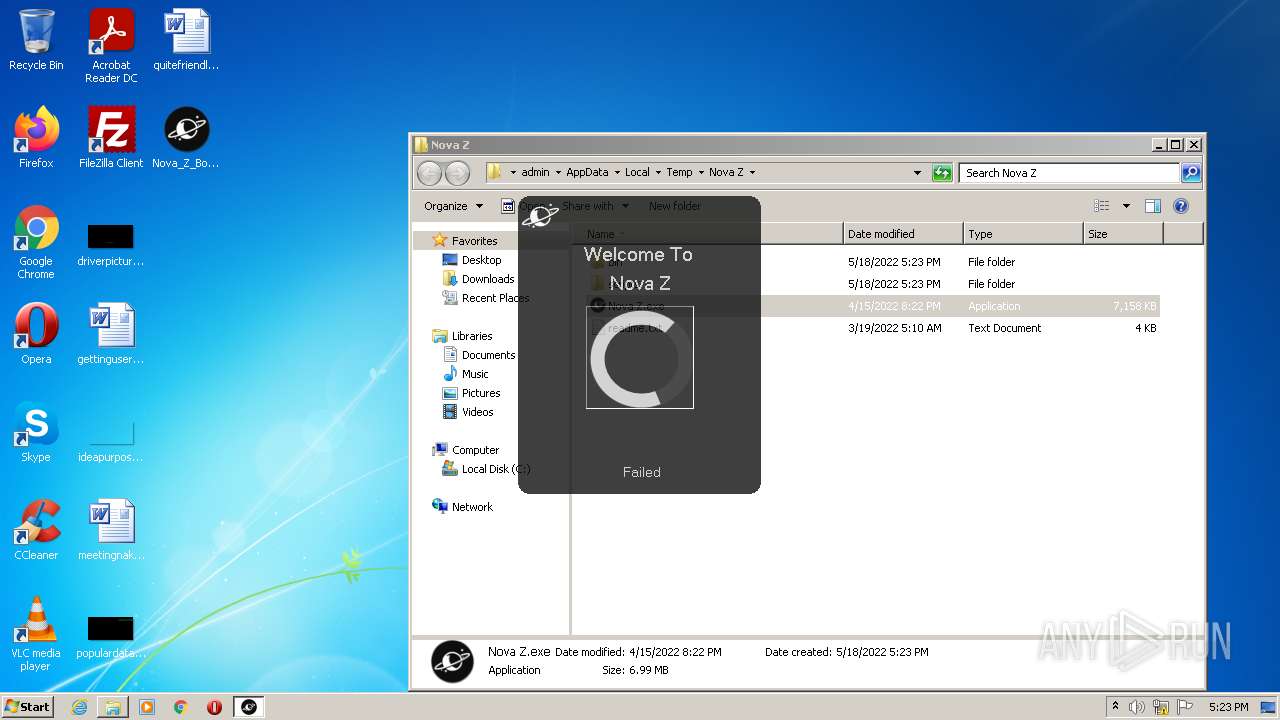Expand address bar history dropdown
This screenshot has width=1280, height=720.
pos(917,173)
